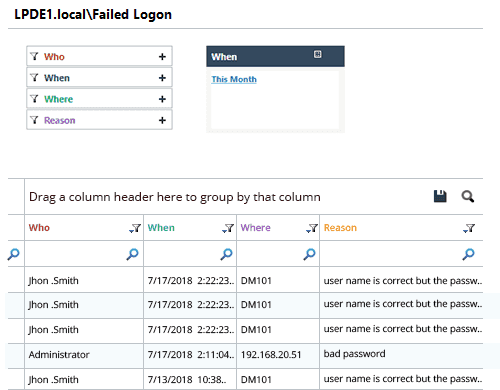This screenshot has height=390, width=500.
Task: Click the filter icon on the Who column header
Action: coord(135,228)
